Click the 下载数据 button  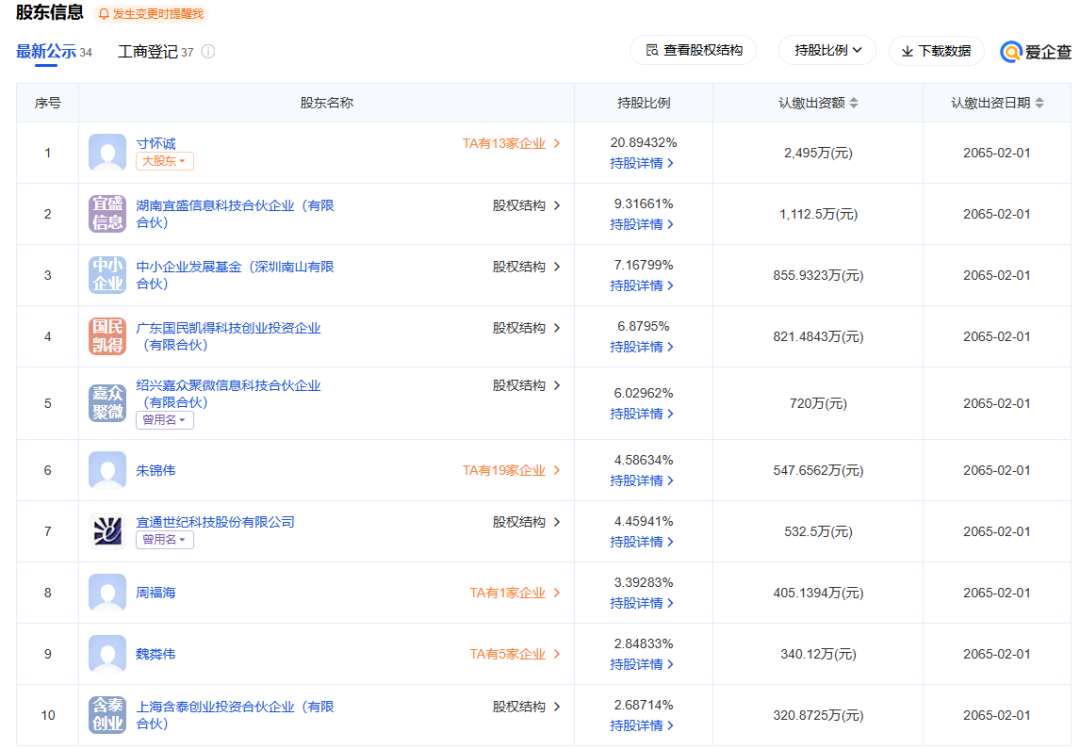(936, 51)
